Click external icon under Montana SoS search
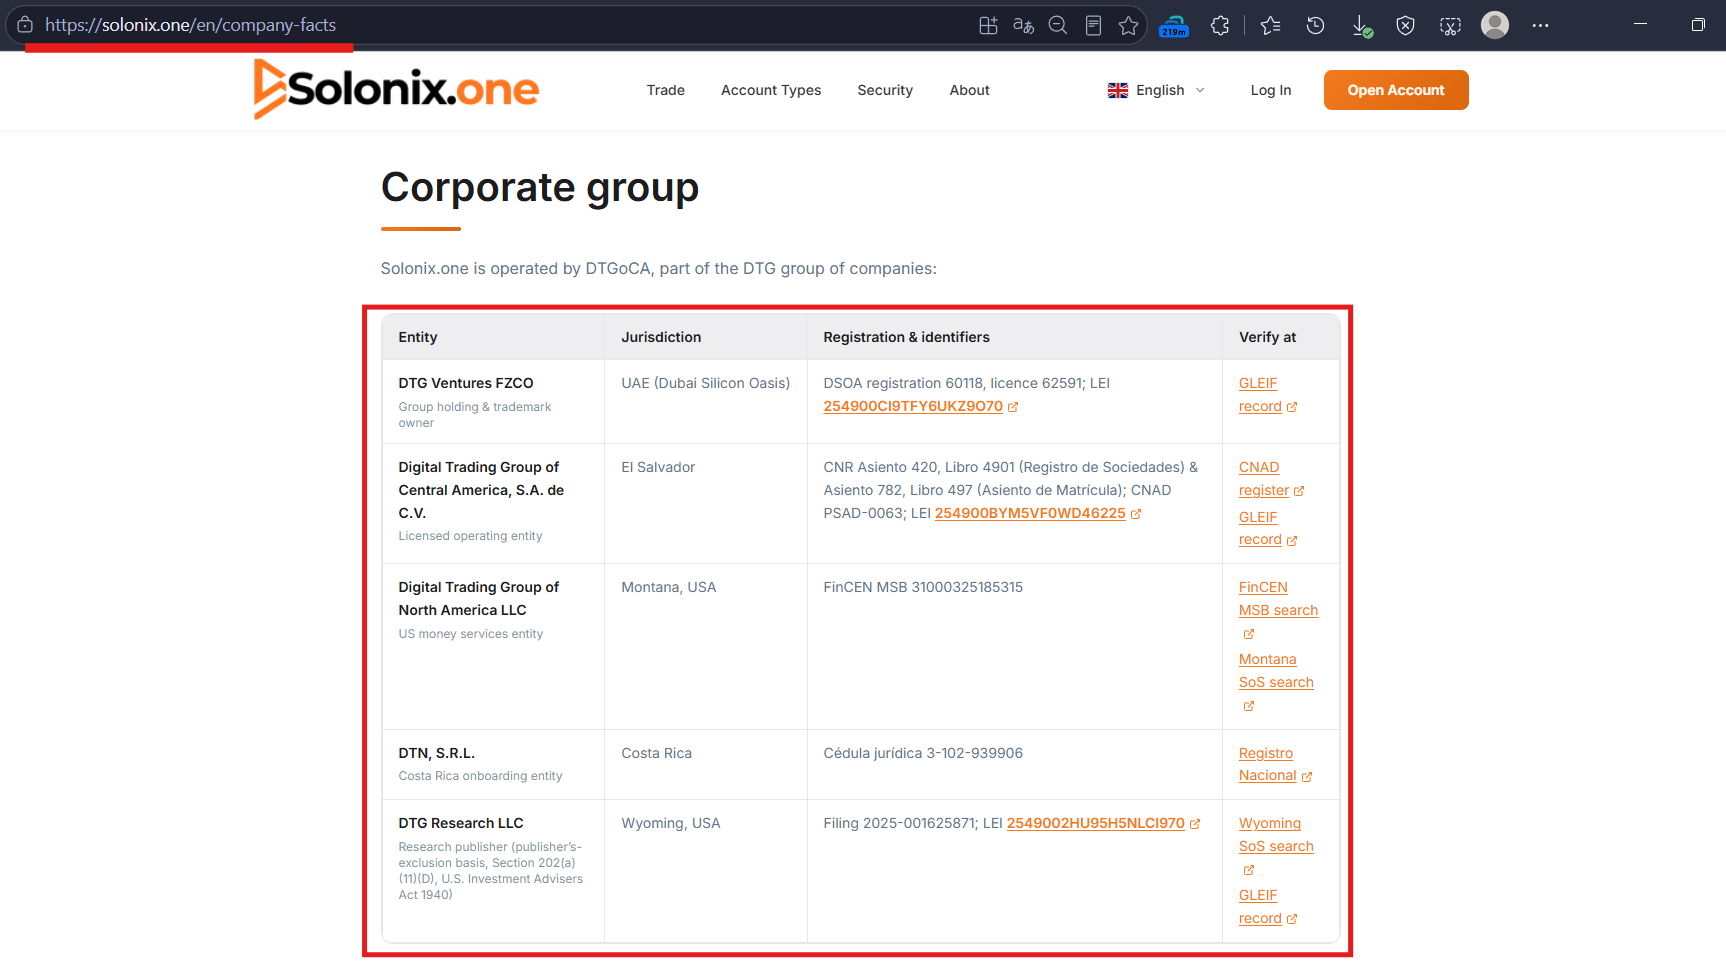Image resolution: width=1726 pixels, height=965 pixels. [1248, 706]
